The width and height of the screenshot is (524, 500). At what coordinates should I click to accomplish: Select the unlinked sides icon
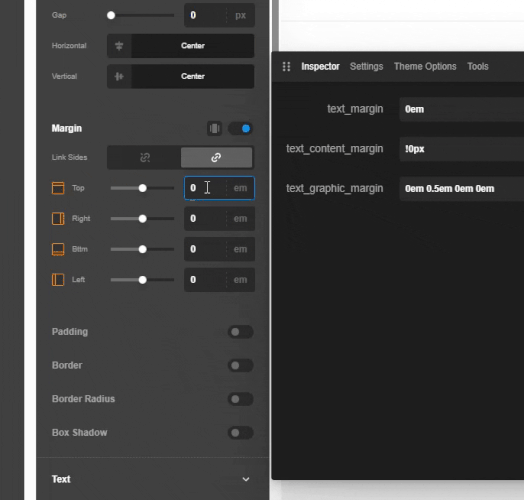pos(145,157)
